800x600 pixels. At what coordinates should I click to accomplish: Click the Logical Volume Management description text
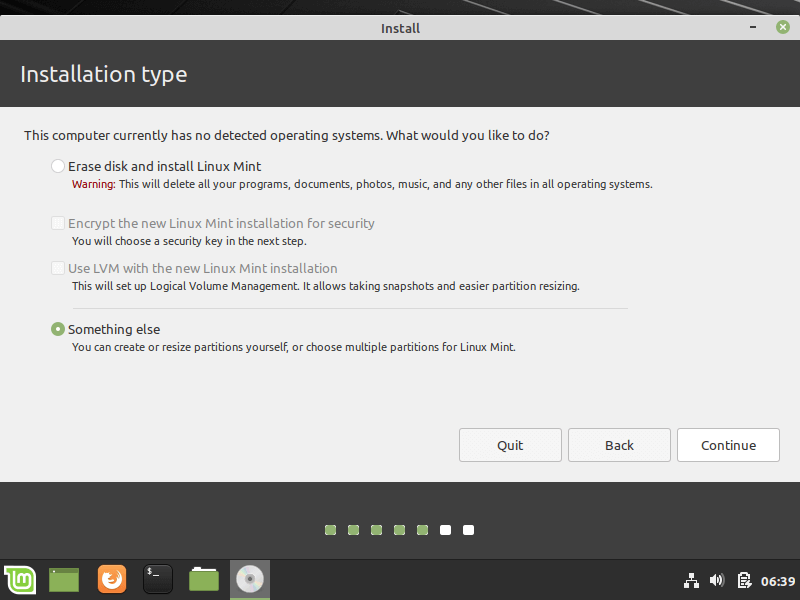(x=326, y=286)
